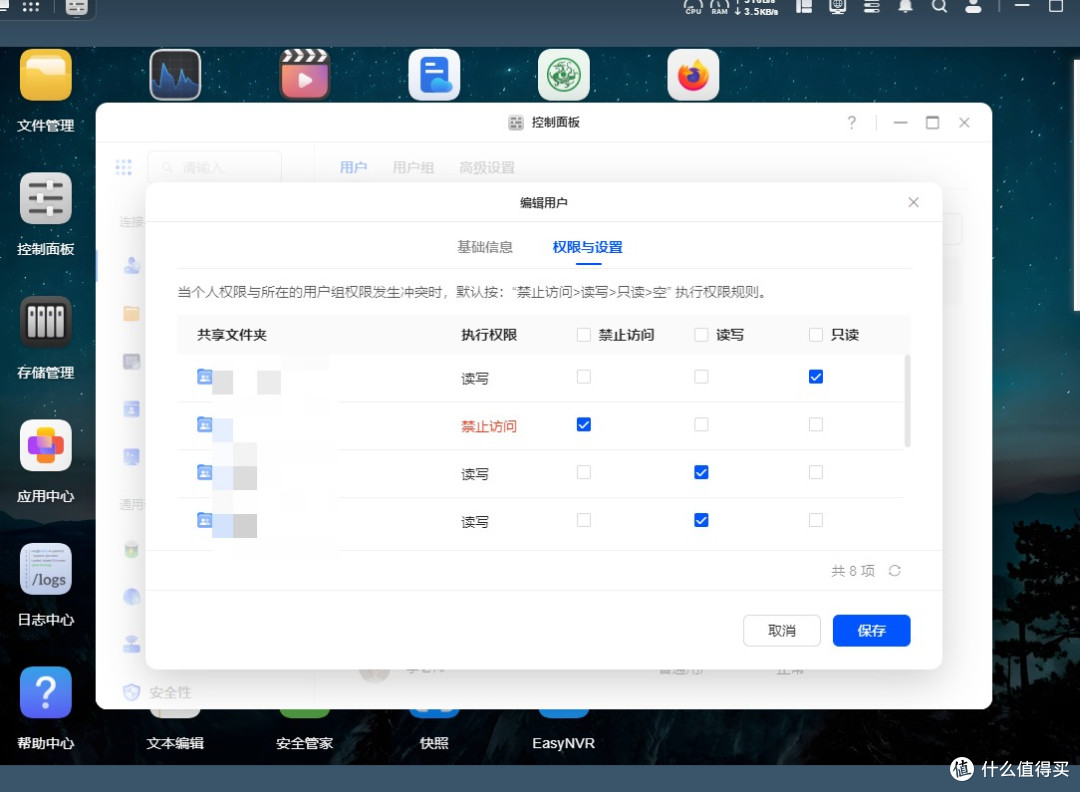Click the folder icon in the first row
The width and height of the screenshot is (1080, 792).
(x=205, y=377)
